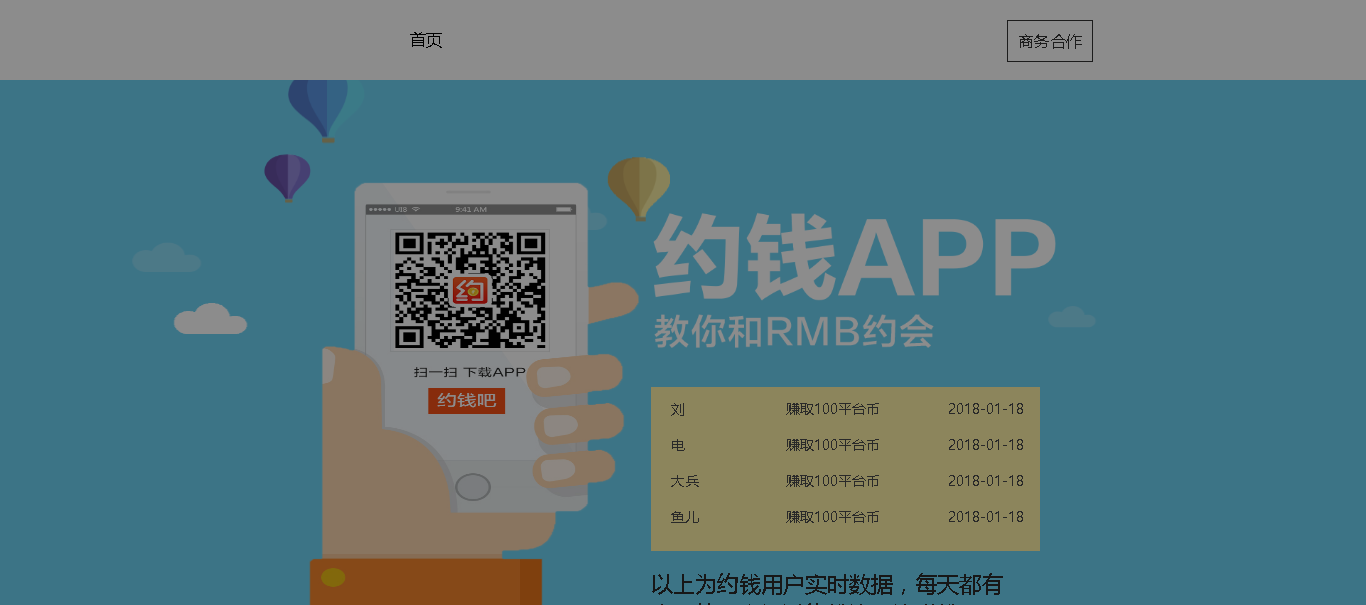
Task: Click the QR code on the phone
Action: (x=470, y=290)
